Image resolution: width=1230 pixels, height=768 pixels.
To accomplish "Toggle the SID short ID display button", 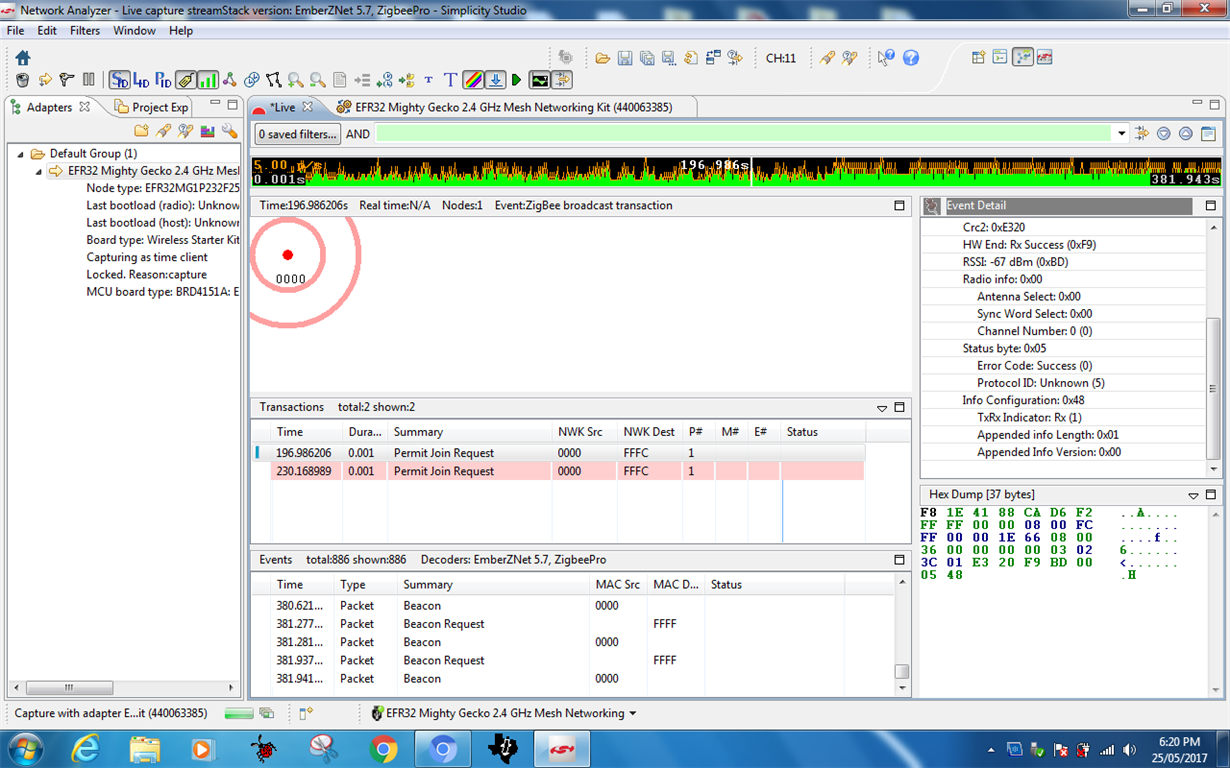I will (x=120, y=80).
